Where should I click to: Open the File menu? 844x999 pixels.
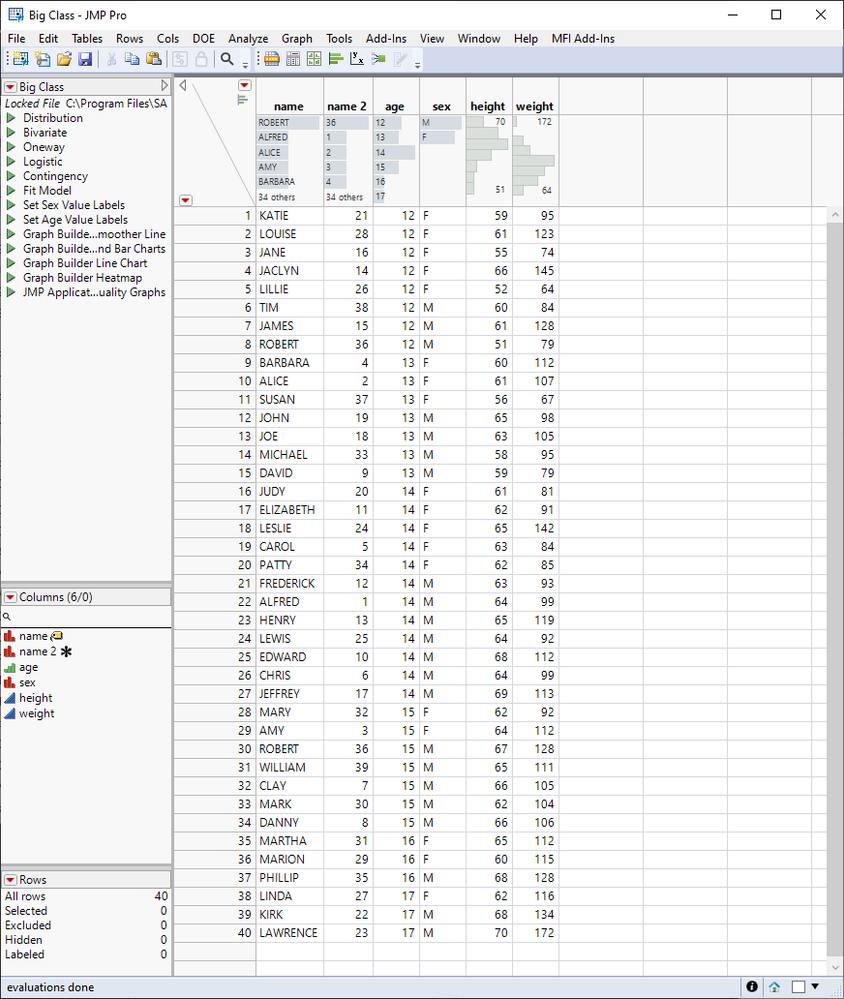click(17, 38)
